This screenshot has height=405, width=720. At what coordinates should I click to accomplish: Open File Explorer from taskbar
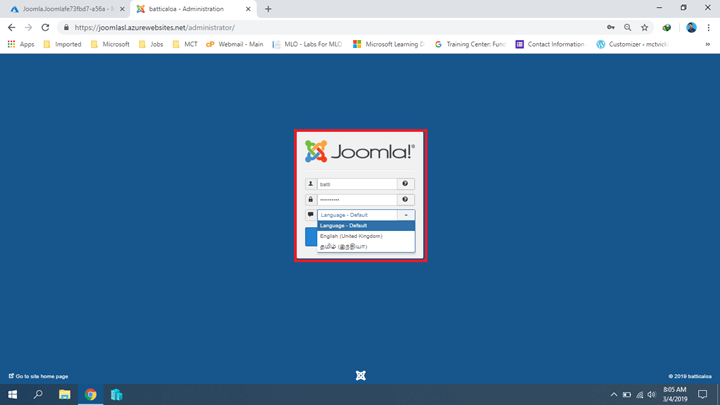[x=64, y=394]
